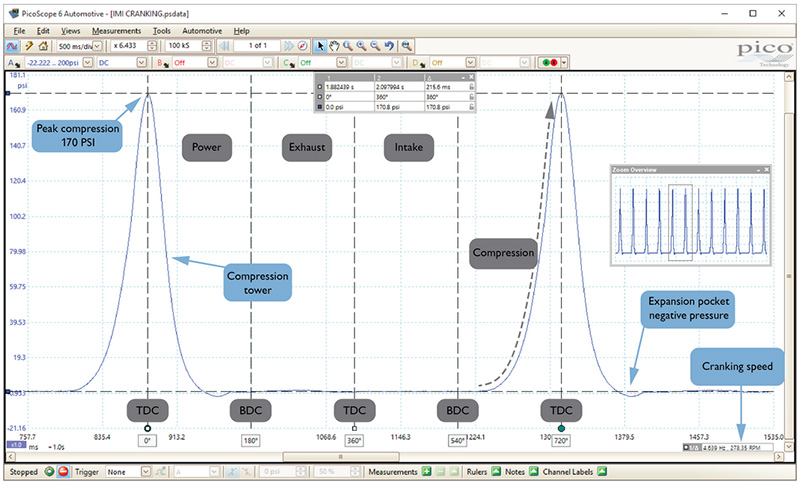Select the Hand pan tool
This screenshot has width=800, height=484.
click(334, 46)
